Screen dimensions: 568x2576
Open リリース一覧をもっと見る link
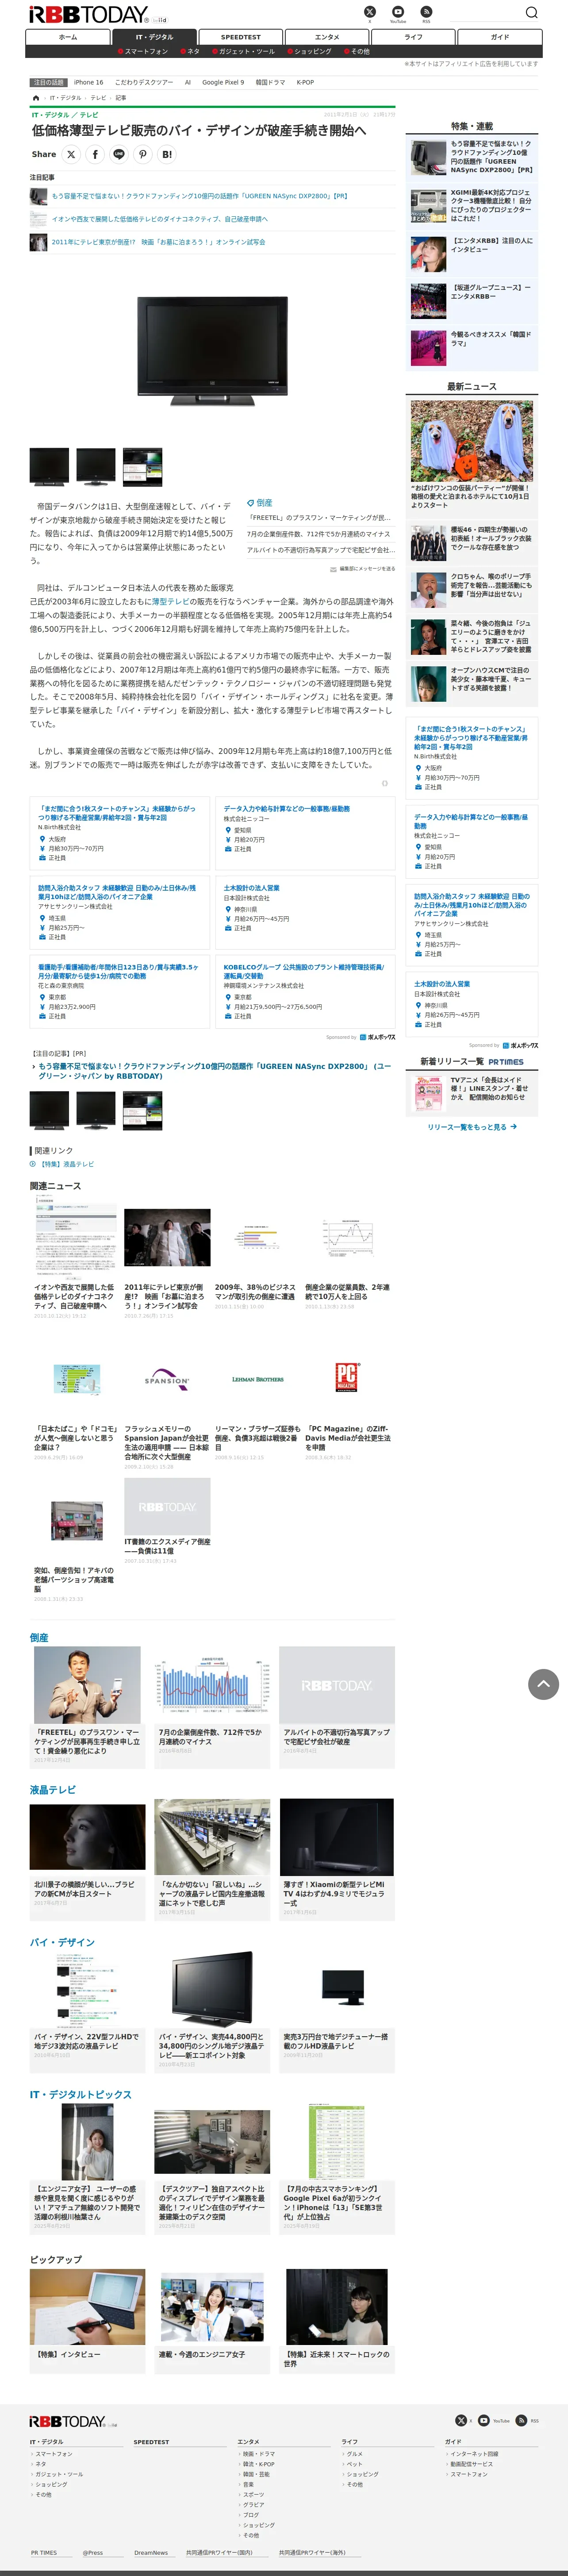pyautogui.click(x=472, y=1126)
